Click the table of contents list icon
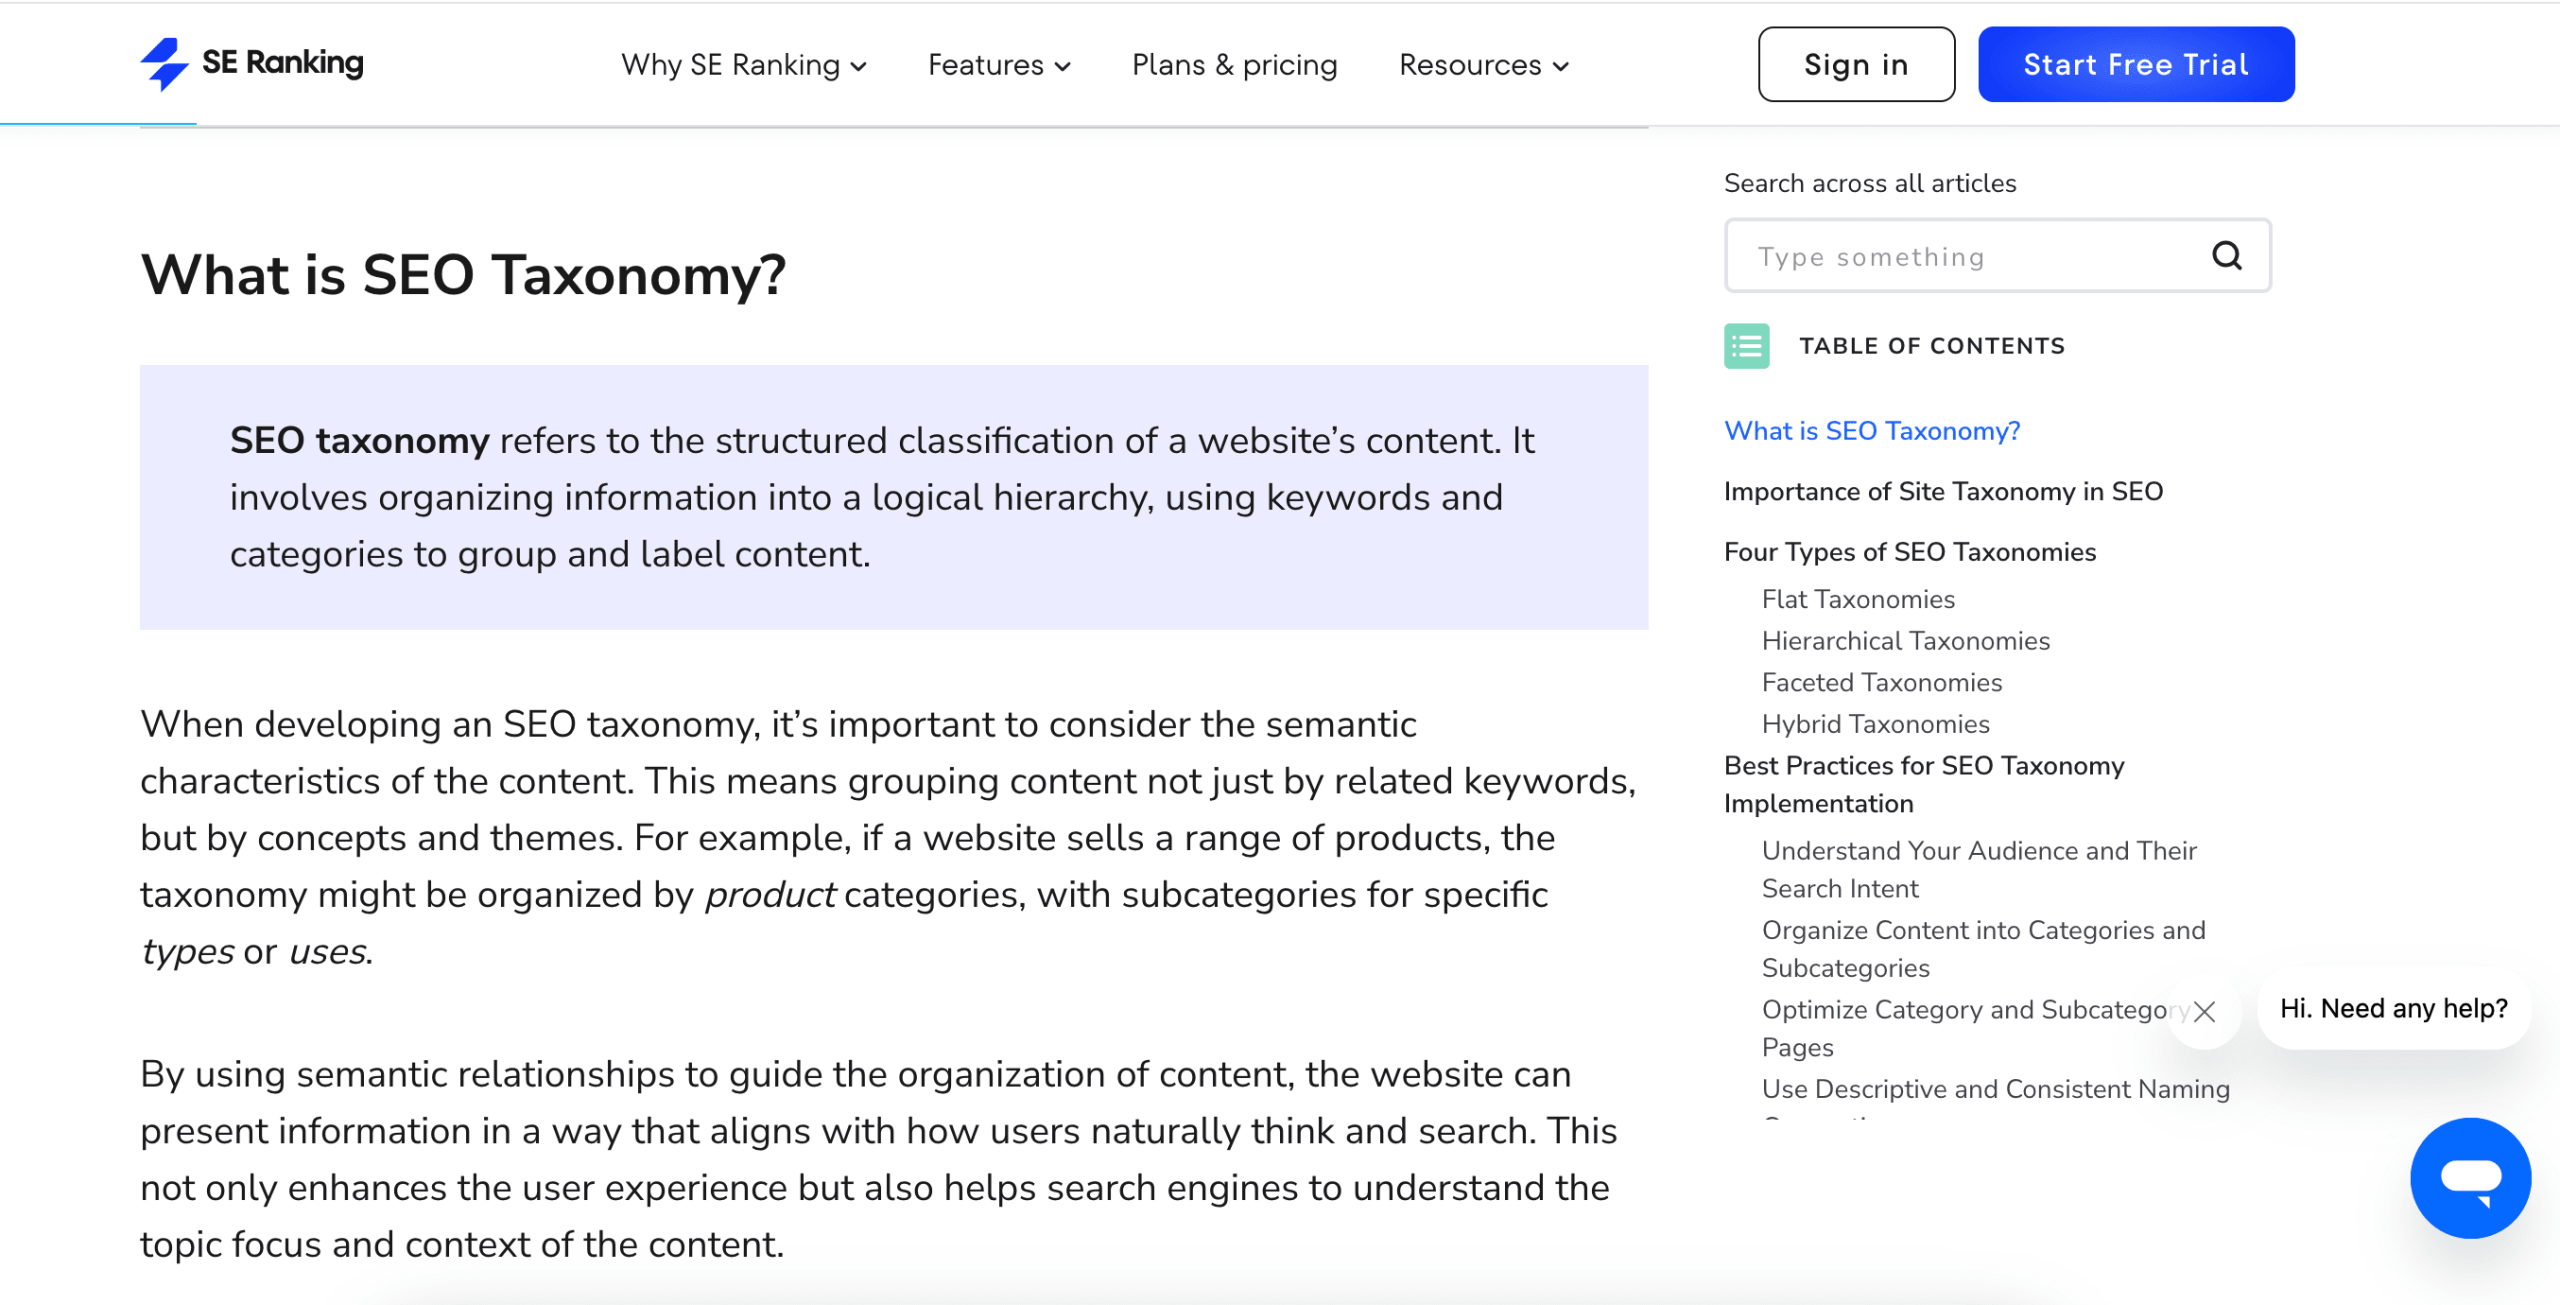 pos(1746,346)
